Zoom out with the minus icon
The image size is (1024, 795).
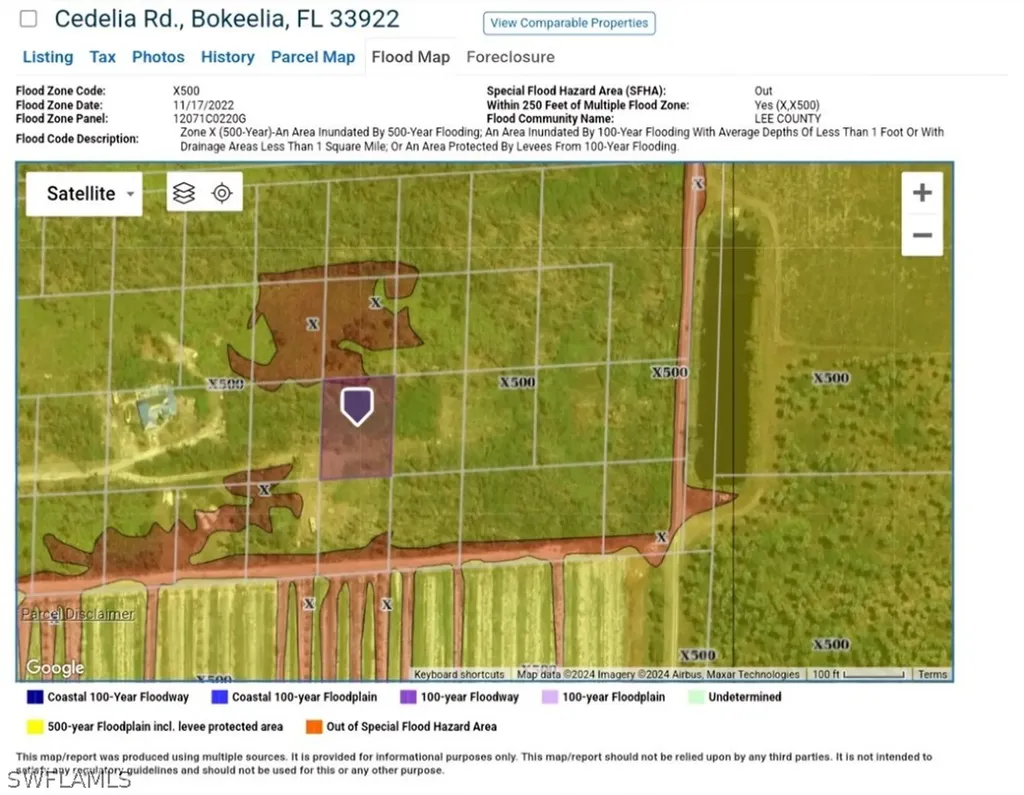(921, 235)
